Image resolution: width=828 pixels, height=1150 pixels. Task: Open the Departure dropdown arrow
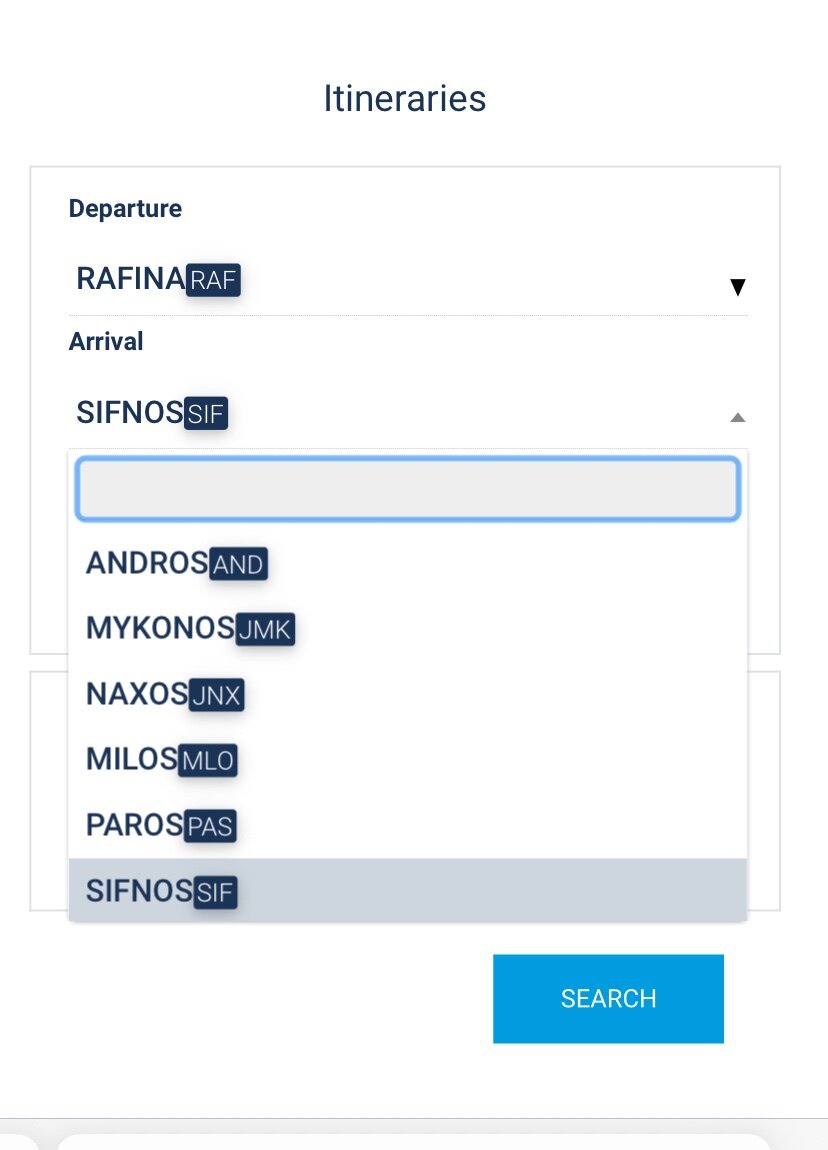pos(737,288)
